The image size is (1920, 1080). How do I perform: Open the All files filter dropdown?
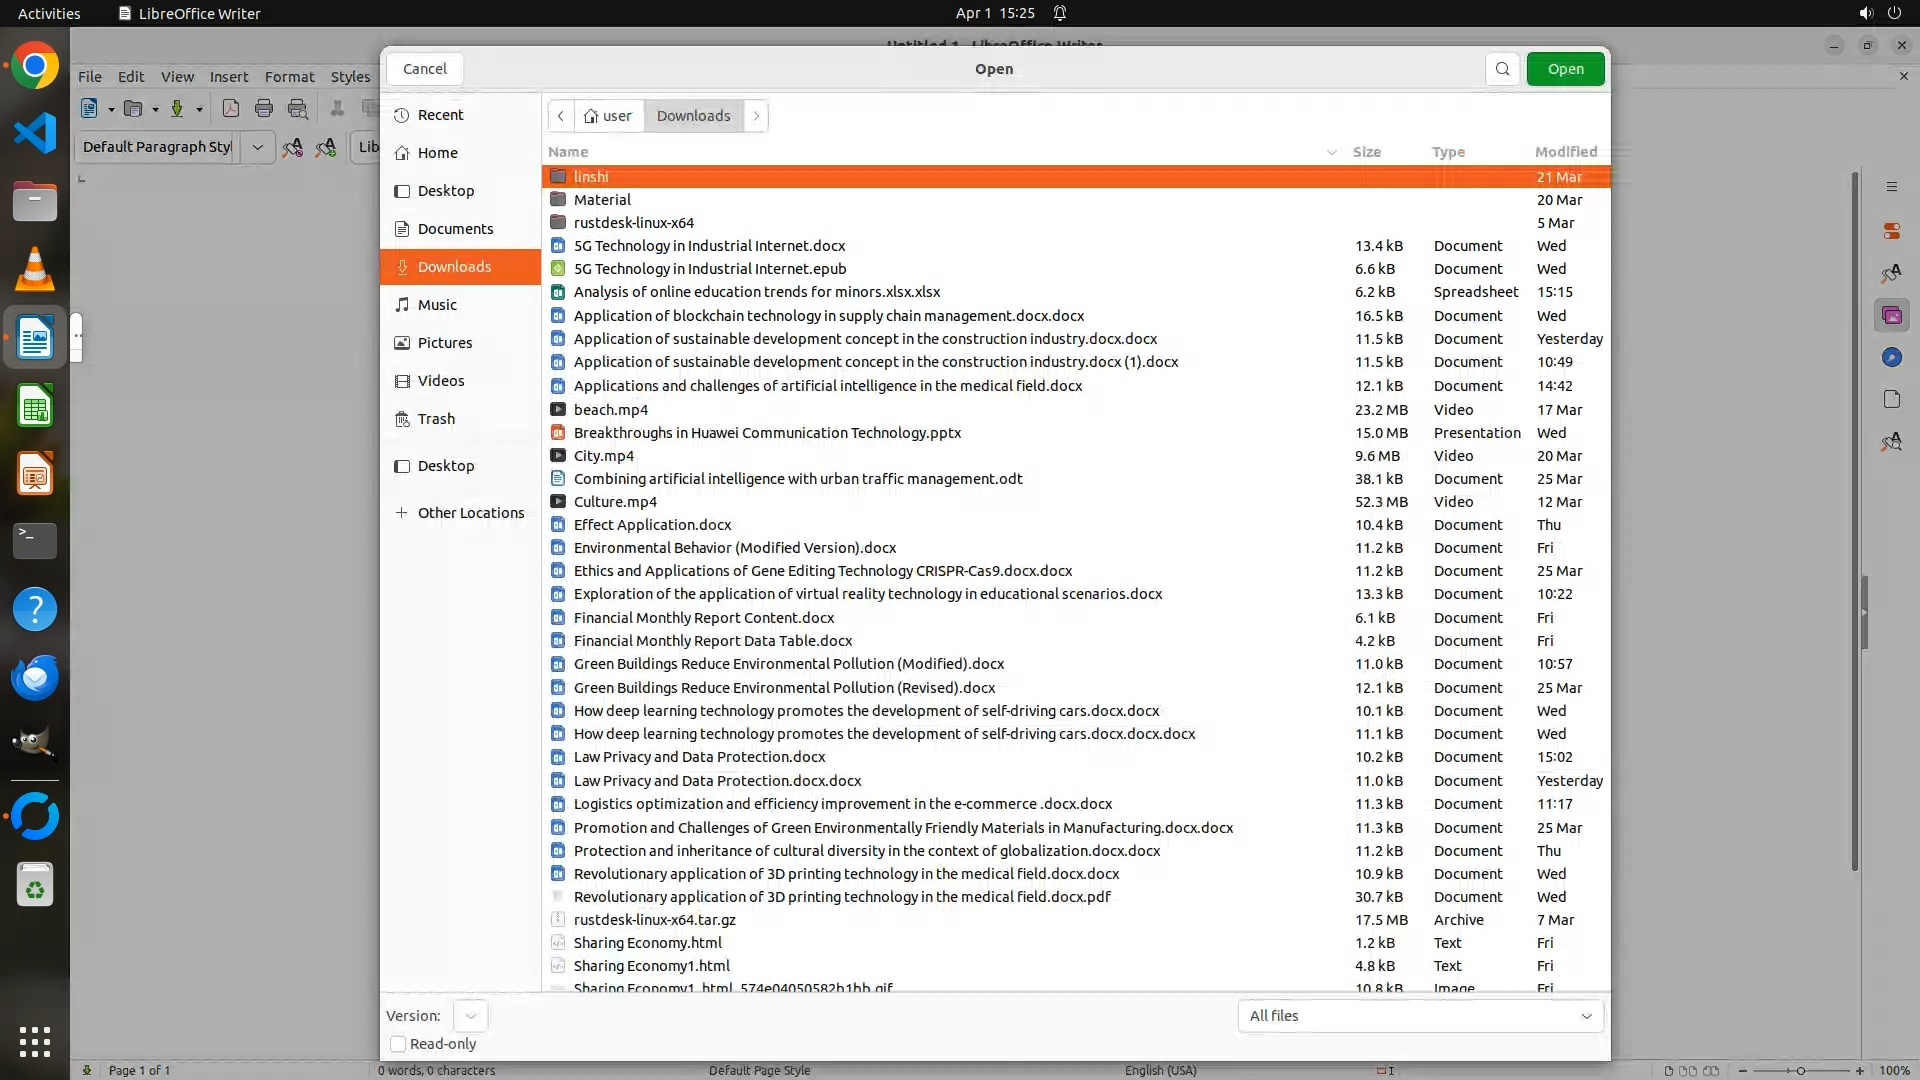tap(1420, 1016)
